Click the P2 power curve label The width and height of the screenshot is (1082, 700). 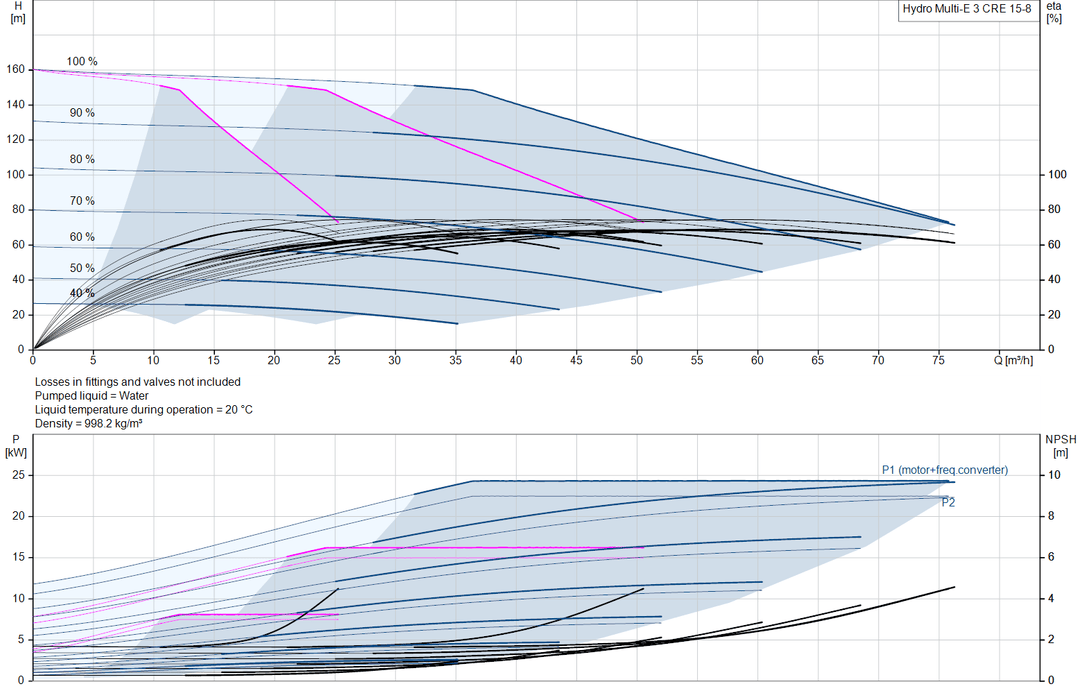point(948,503)
